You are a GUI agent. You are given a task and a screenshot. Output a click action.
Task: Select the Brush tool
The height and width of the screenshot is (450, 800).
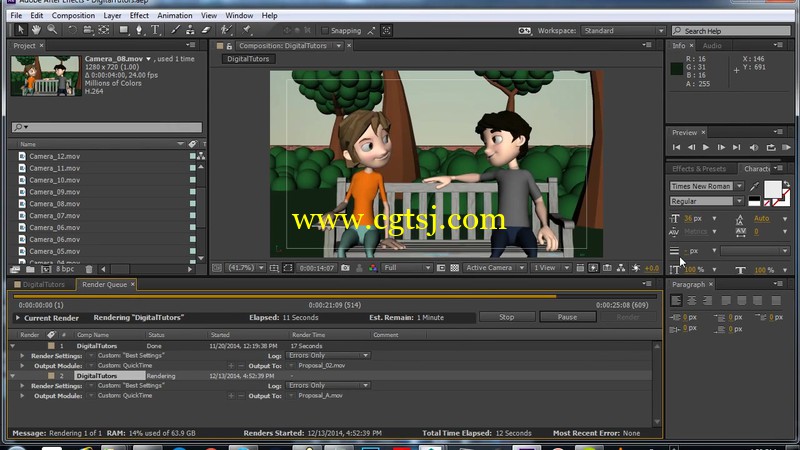tap(175, 30)
